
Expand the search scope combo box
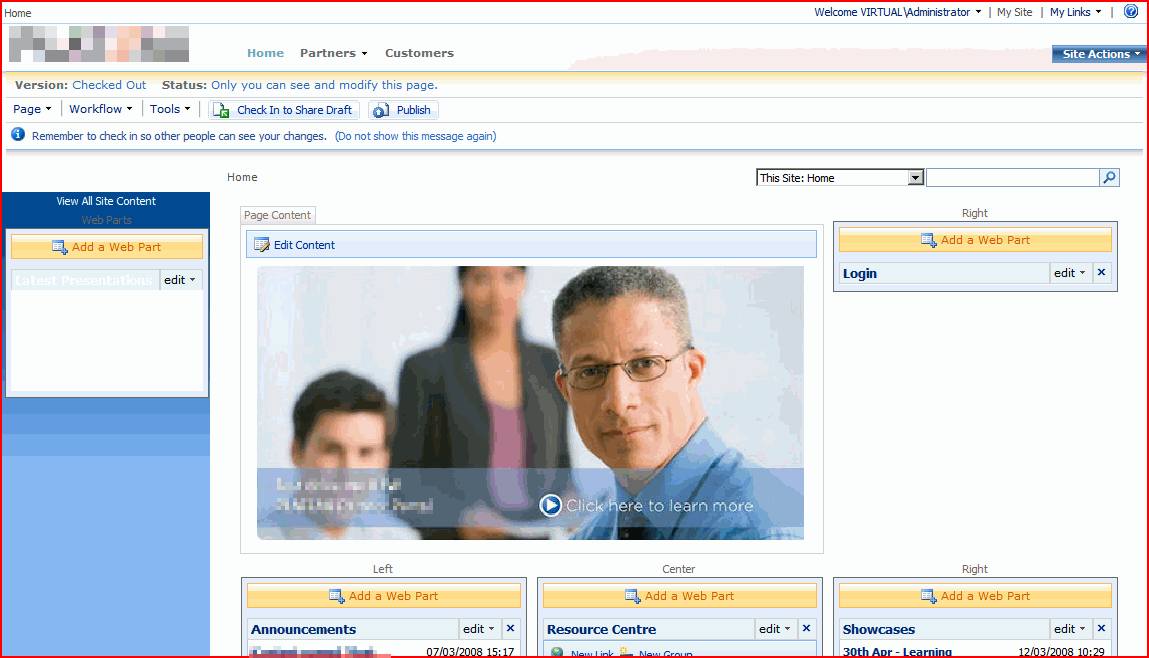(914, 178)
